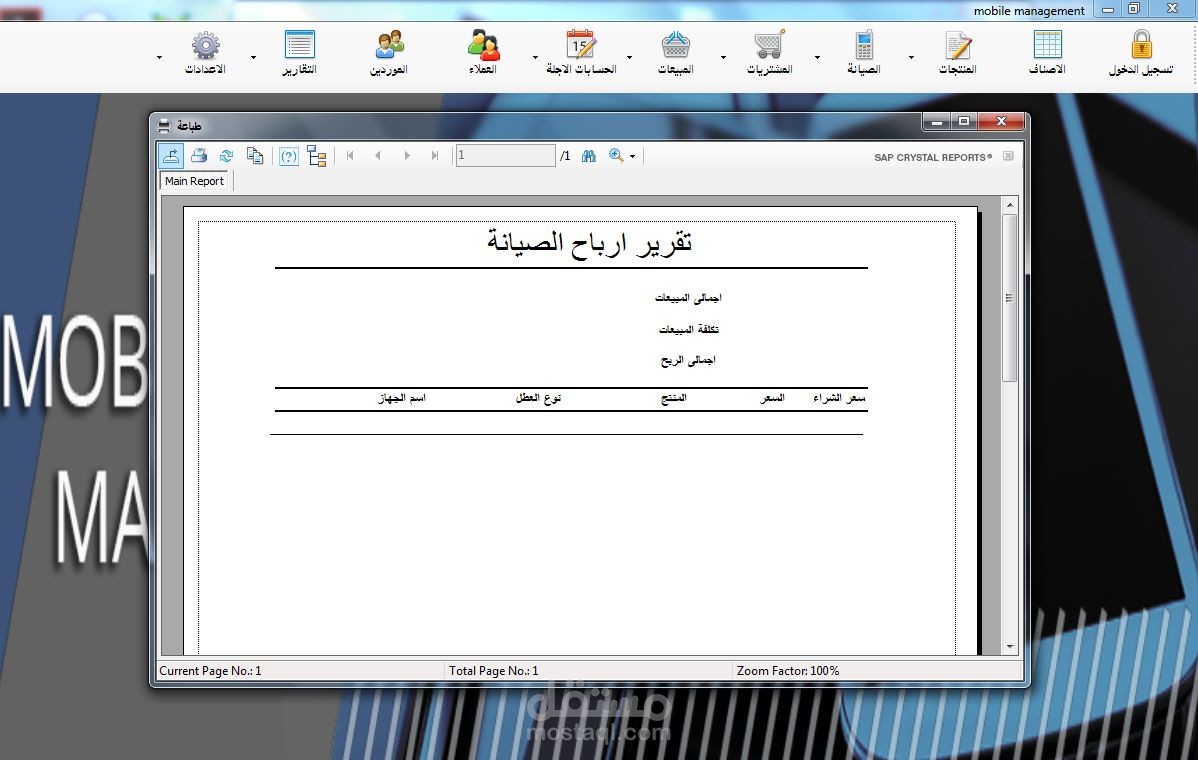Expand the المشتريات dropdown arrow
This screenshot has height=760, width=1198.
point(724,57)
